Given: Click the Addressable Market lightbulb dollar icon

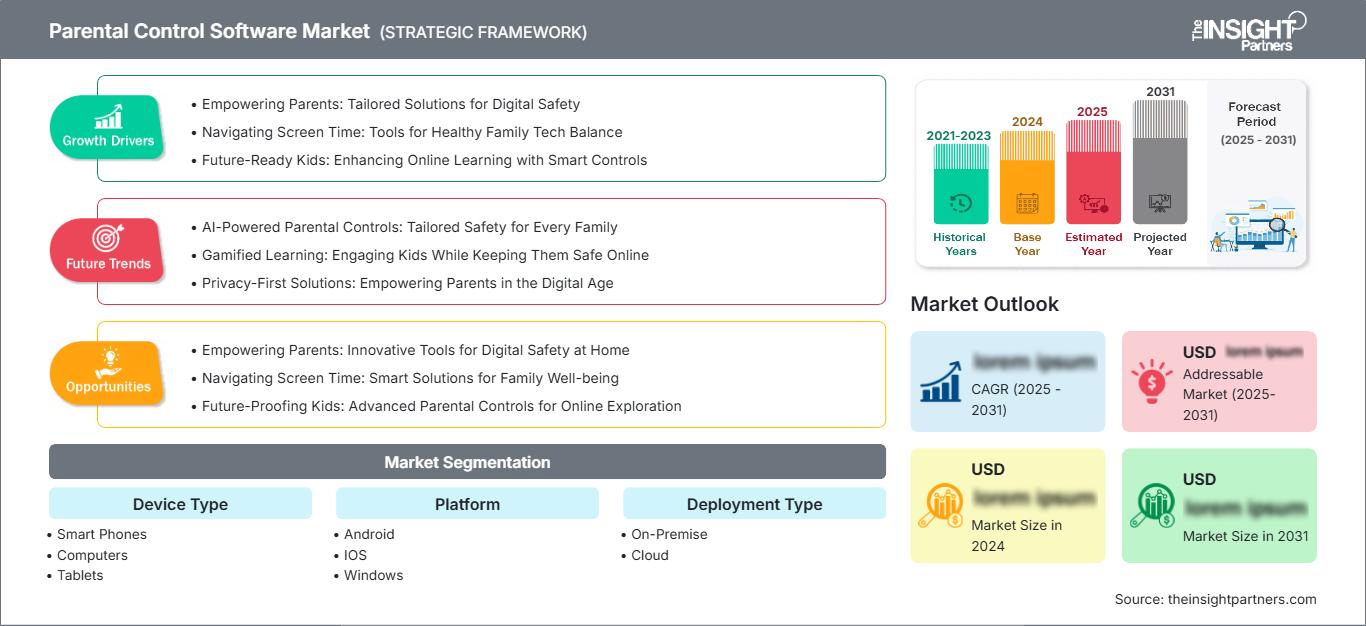Looking at the screenshot, I should click(x=1151, y=380).
